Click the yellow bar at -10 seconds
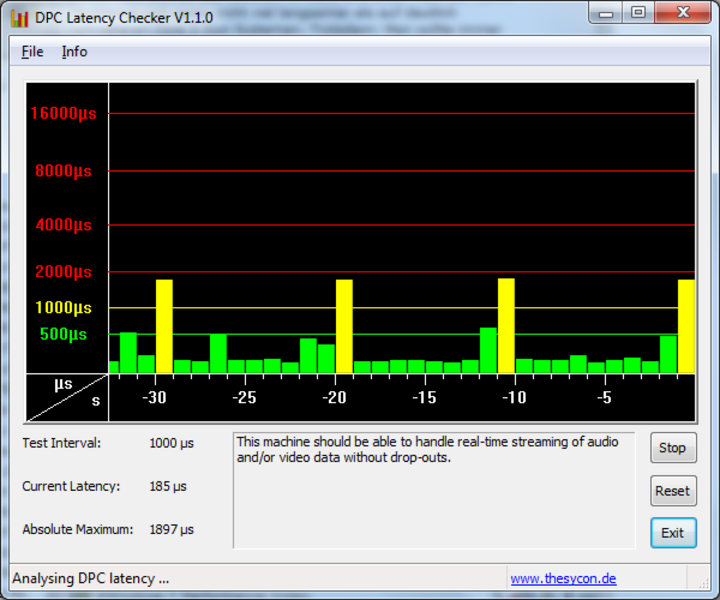720x600 pixels. pos(506,325)
